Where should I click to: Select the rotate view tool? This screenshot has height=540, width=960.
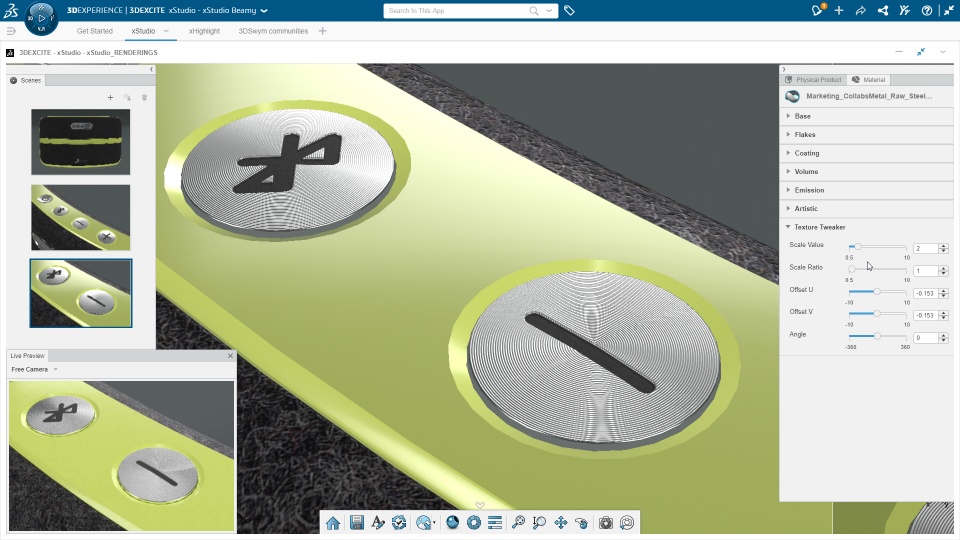point(582,522)
